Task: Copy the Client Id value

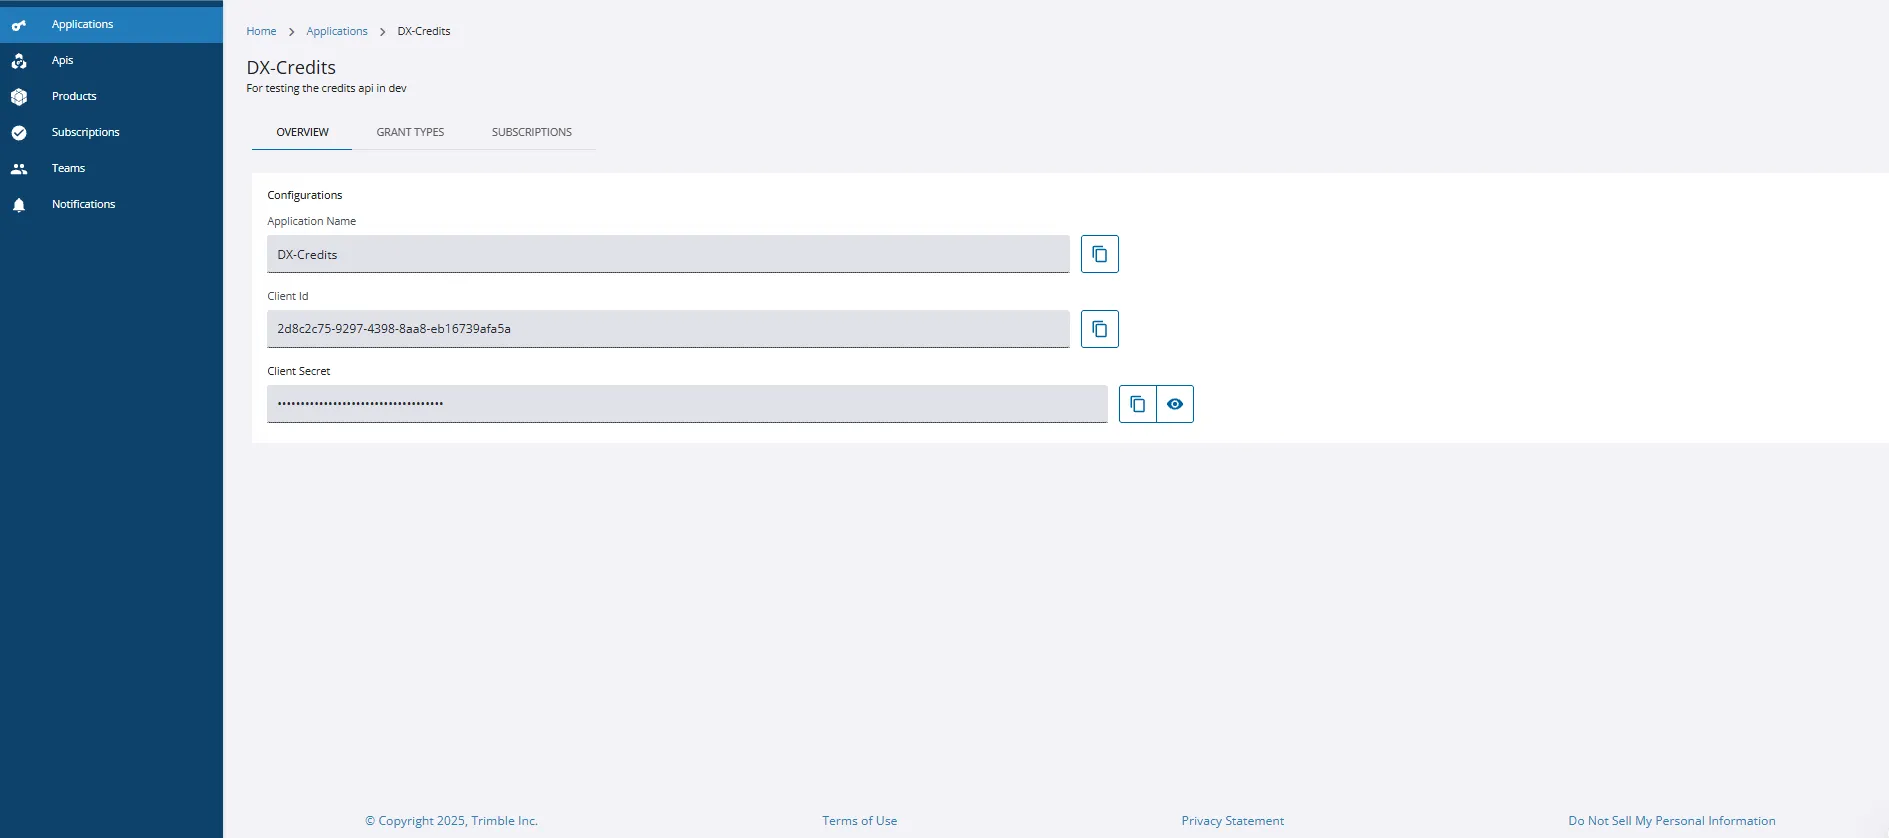Action: tap(1099, 329)
